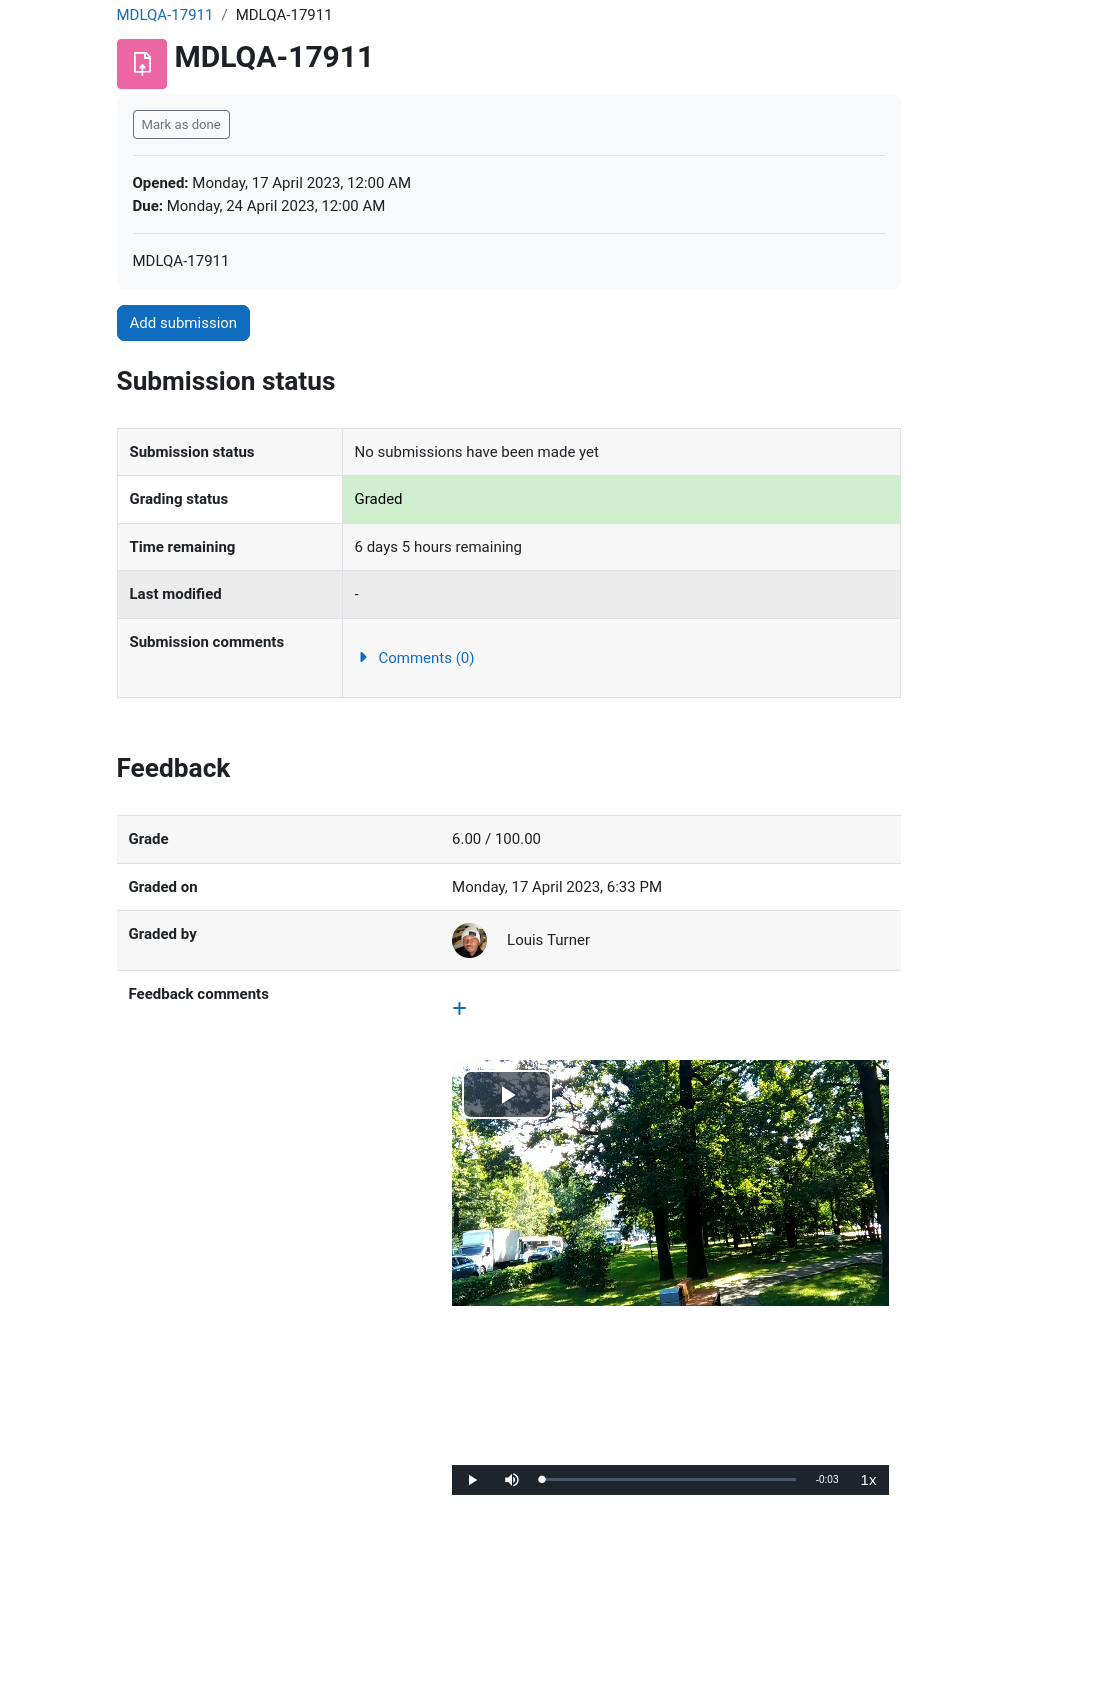Click the Due date line
The image size is (1119, 1685).
pos(259,206)
